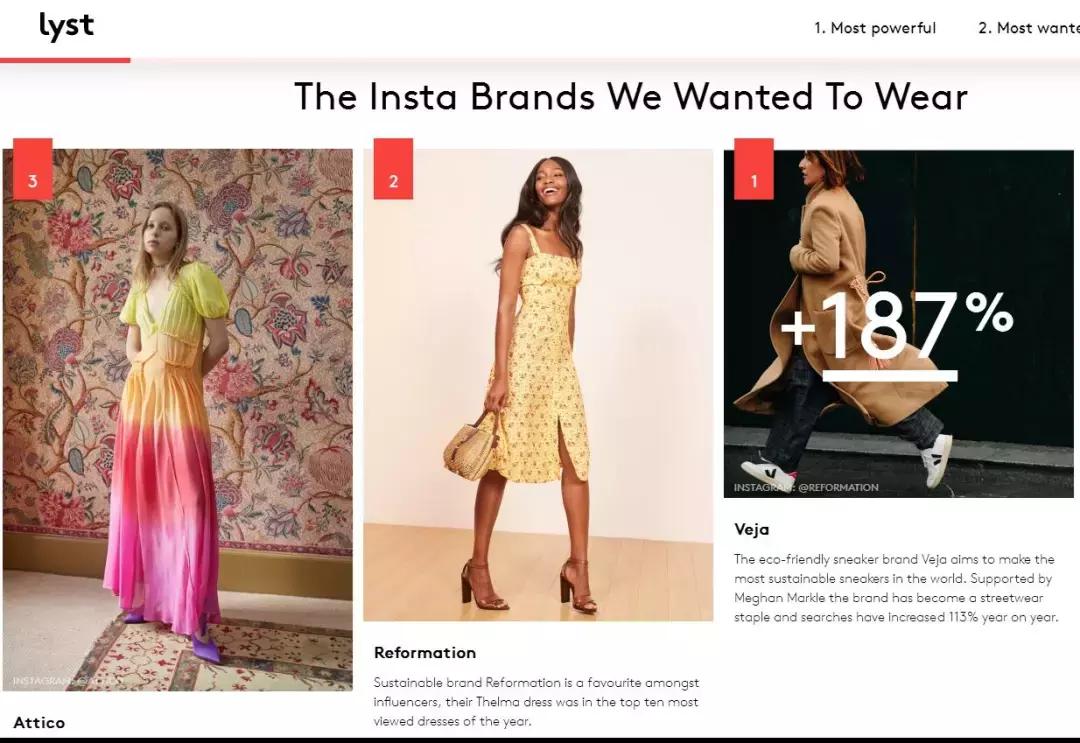Select the Reformation brand heading
This screenshot has height=743, width=1080.
(x=425, y=652)
